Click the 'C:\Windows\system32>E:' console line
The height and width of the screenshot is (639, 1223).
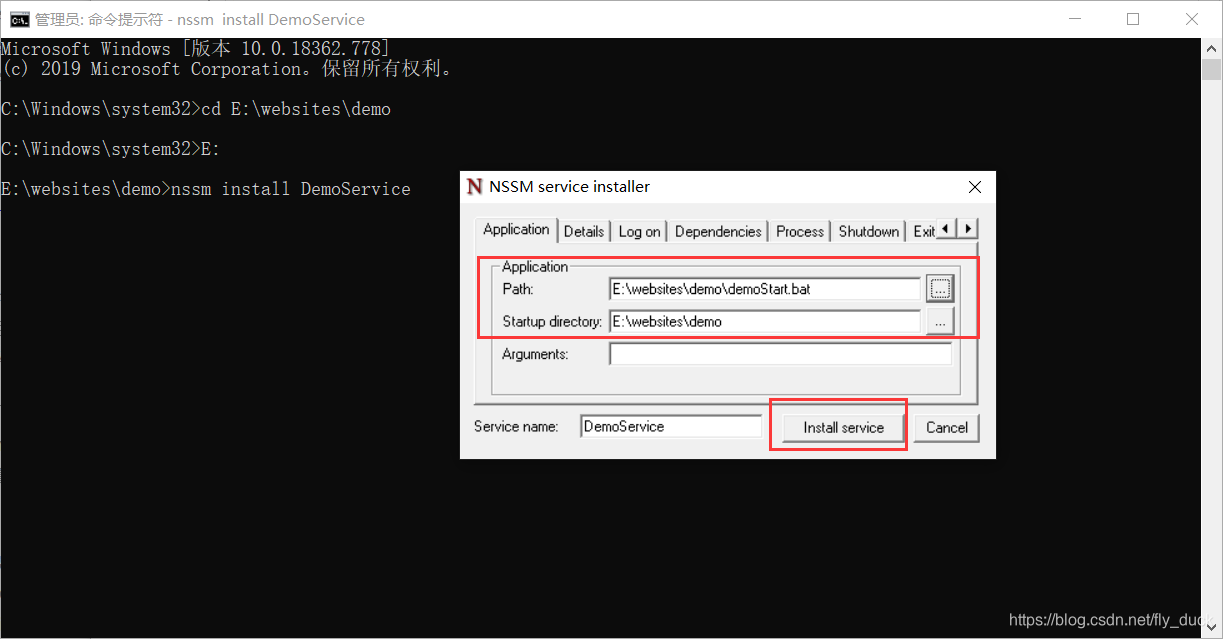point(111,149)
